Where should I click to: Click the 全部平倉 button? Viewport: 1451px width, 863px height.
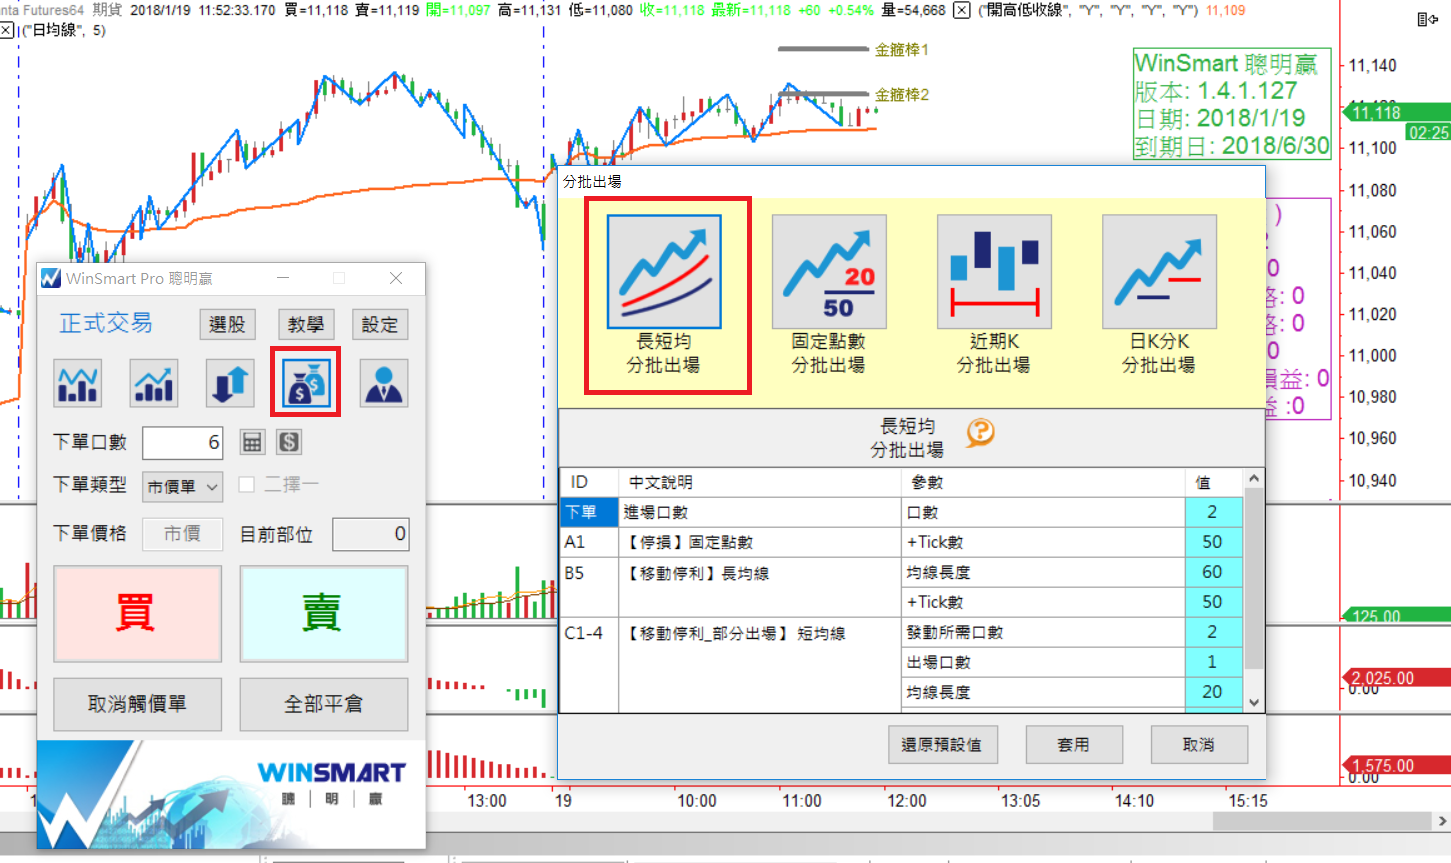324,704
